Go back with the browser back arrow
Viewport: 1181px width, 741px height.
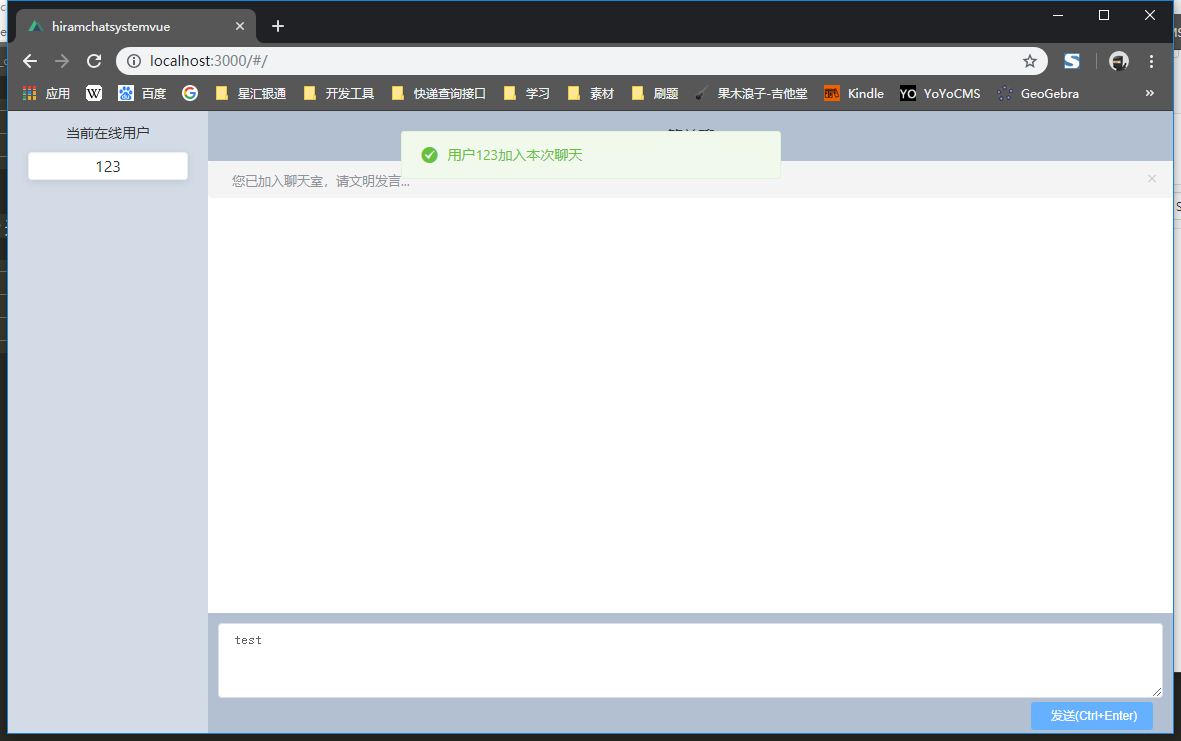tap(29, 61)
